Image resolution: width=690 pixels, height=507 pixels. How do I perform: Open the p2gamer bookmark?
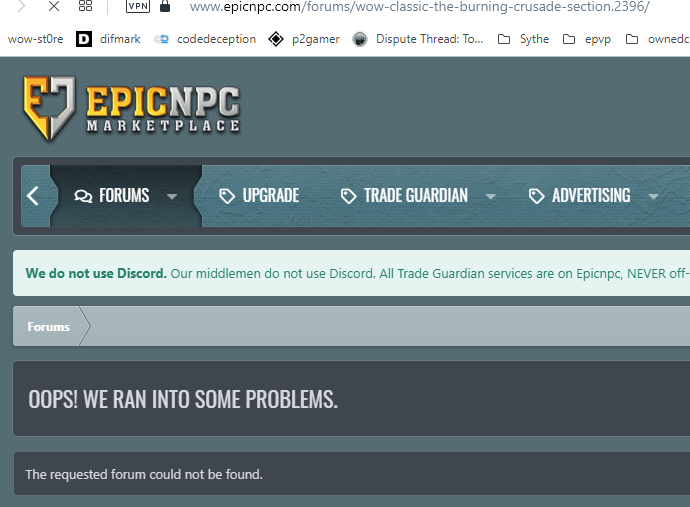tap(316, 39)
